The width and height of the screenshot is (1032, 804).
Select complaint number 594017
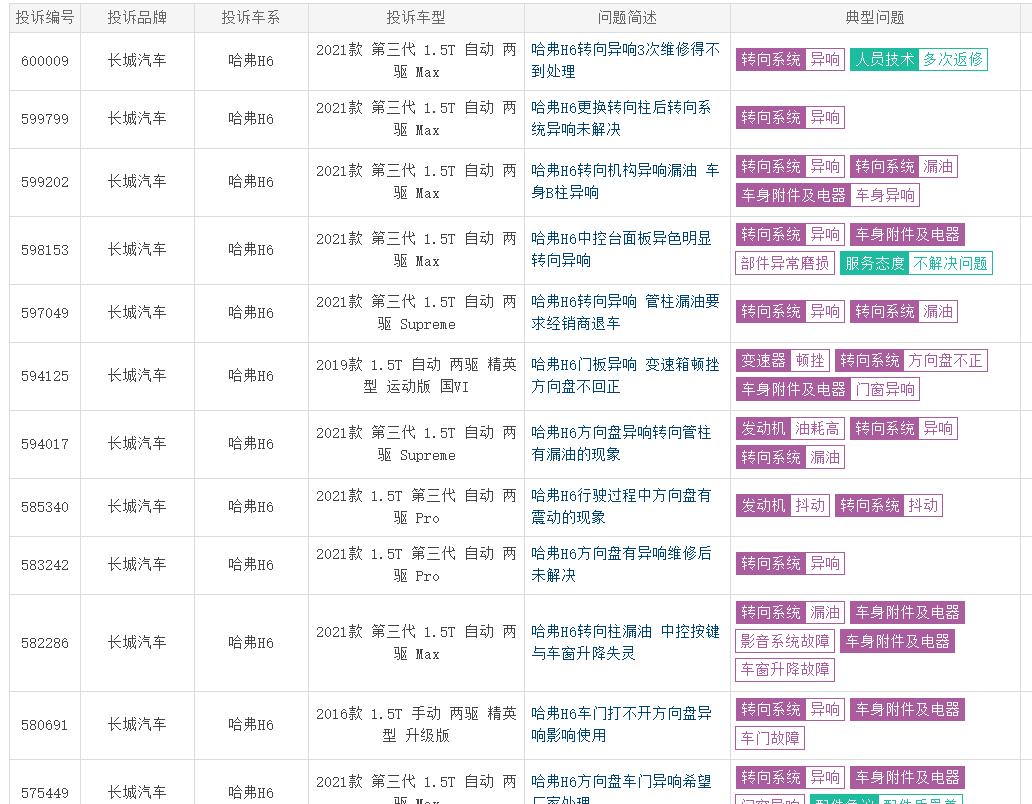point(45,444)
